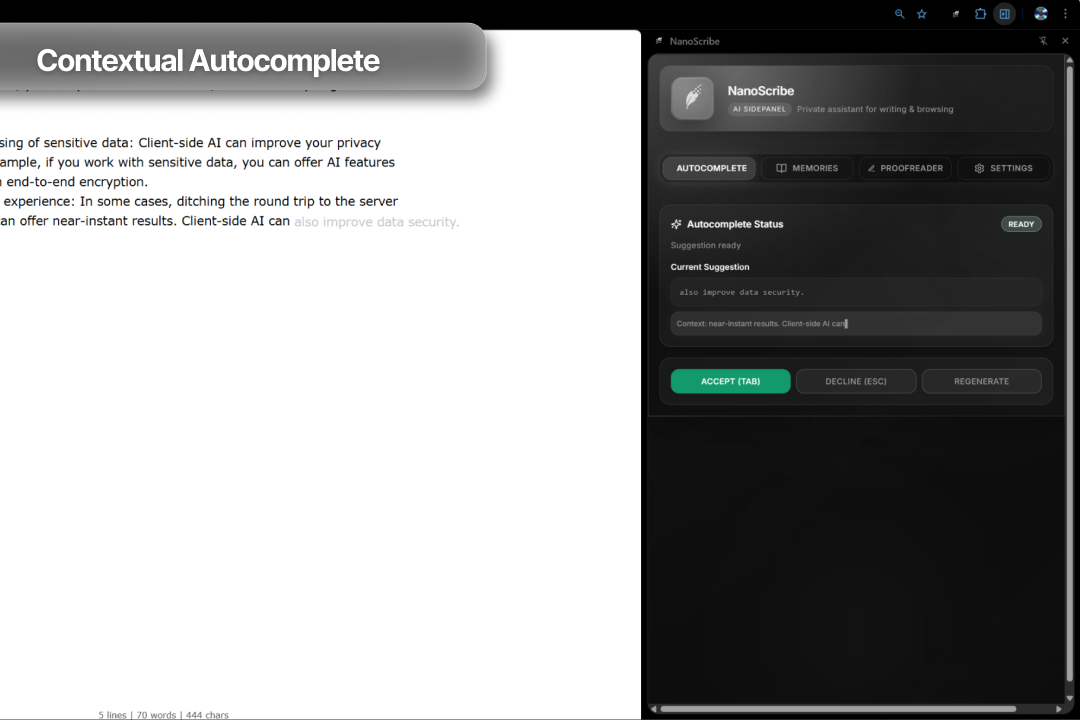Click the Context text field
The height and width of the screenshot is (720, 1080).
click(x=856, y=323)
